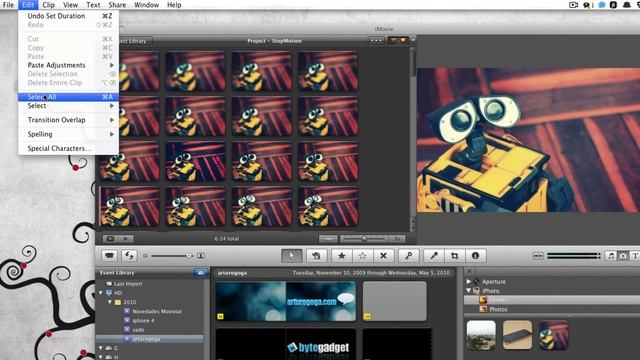The image size is (640, 360).
Task: Choose Select All from Edit menu
Action: tap(68, 97)
